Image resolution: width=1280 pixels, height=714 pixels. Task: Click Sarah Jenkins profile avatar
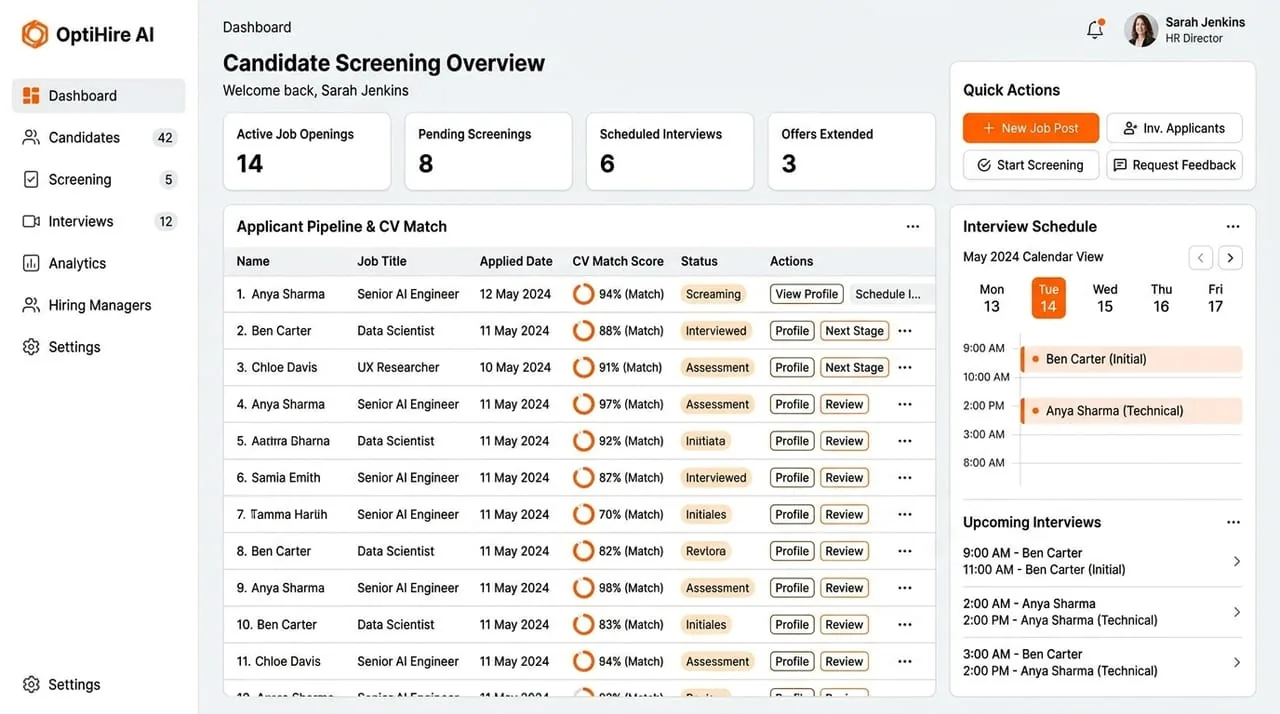click(1141, 30)
